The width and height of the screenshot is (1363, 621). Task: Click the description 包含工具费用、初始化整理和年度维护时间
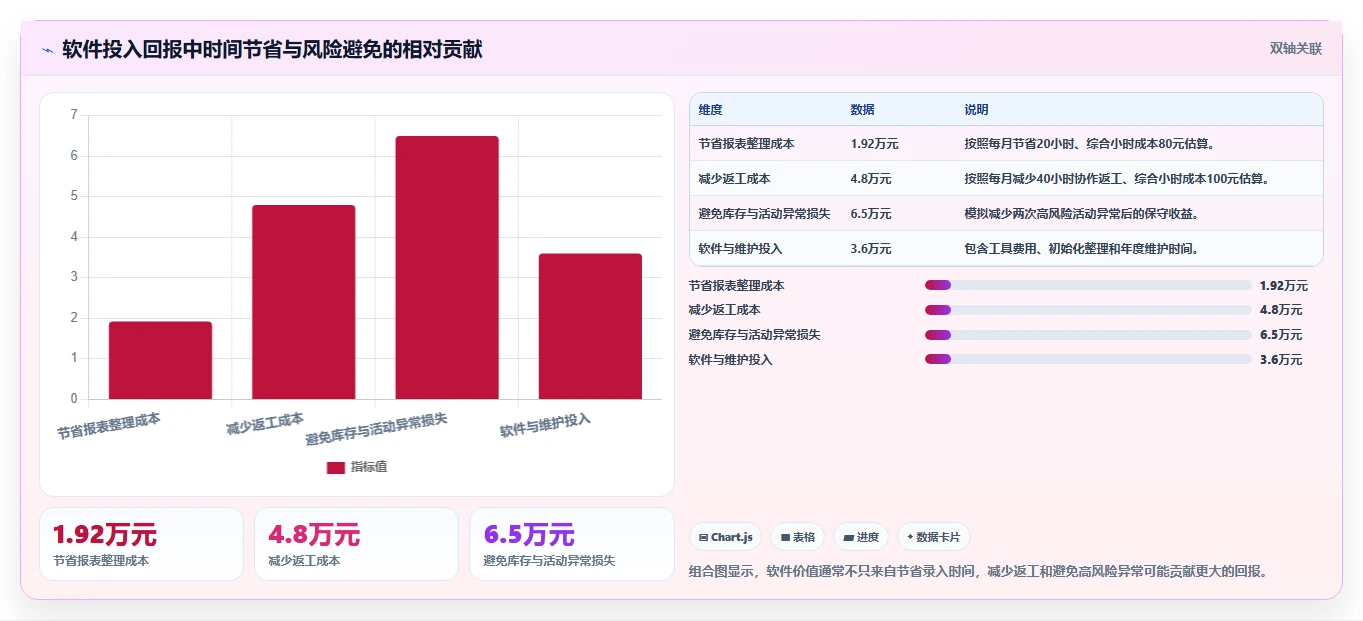pyautogui.click(x=1082, y=249)
